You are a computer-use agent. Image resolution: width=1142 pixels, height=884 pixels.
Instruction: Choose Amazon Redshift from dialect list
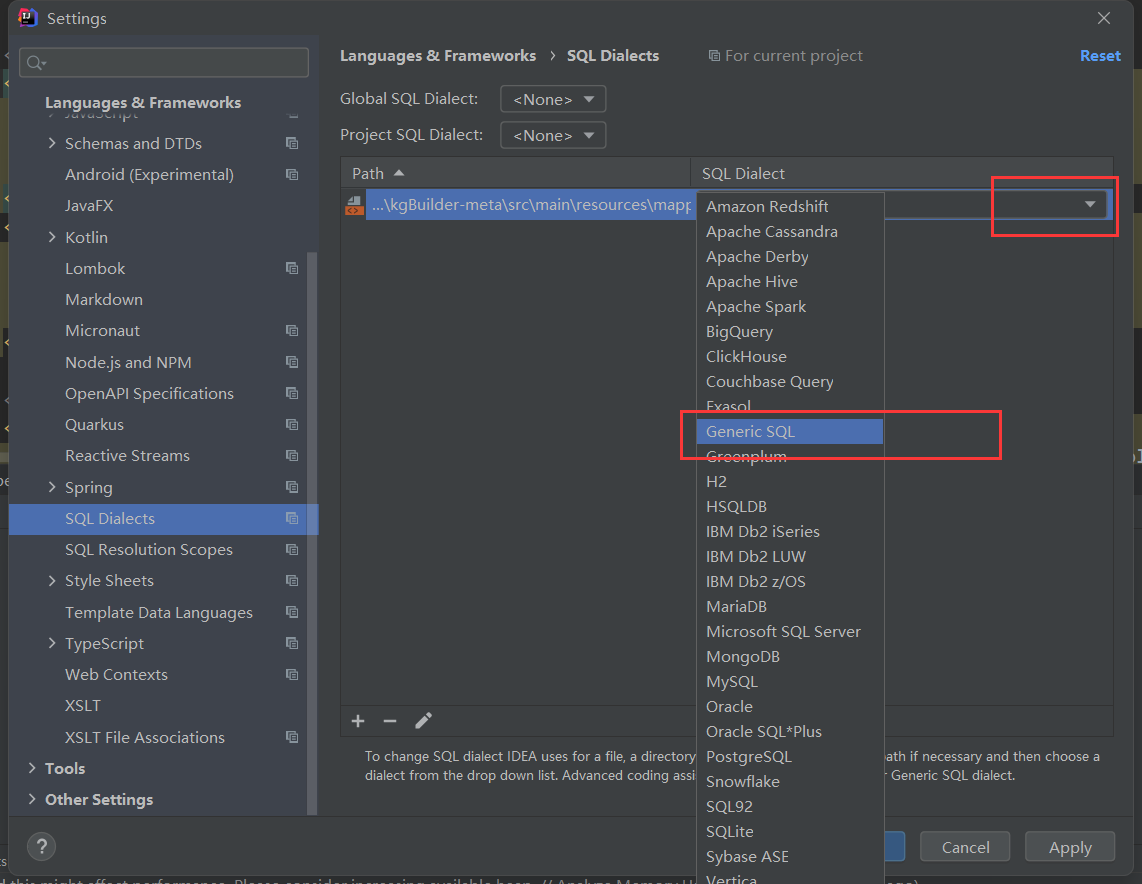click(x=789, y=207)
